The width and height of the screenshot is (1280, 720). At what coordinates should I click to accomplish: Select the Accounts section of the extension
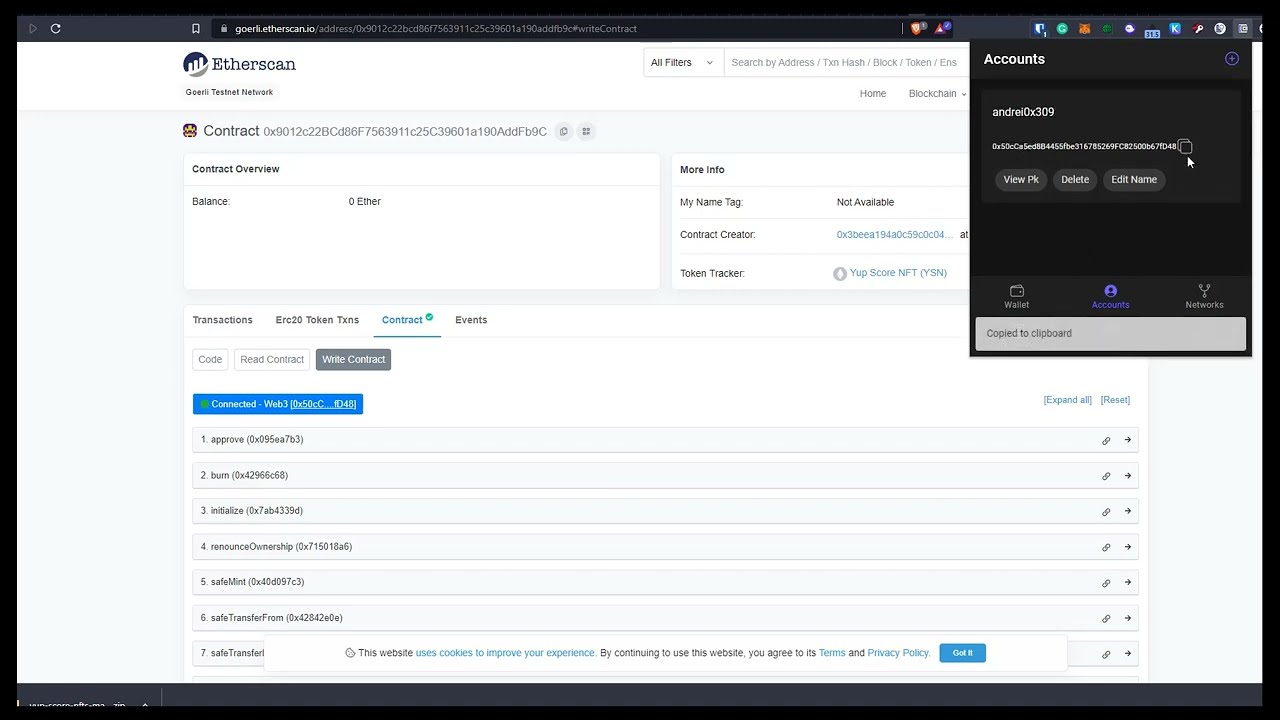pos(1110,296)
